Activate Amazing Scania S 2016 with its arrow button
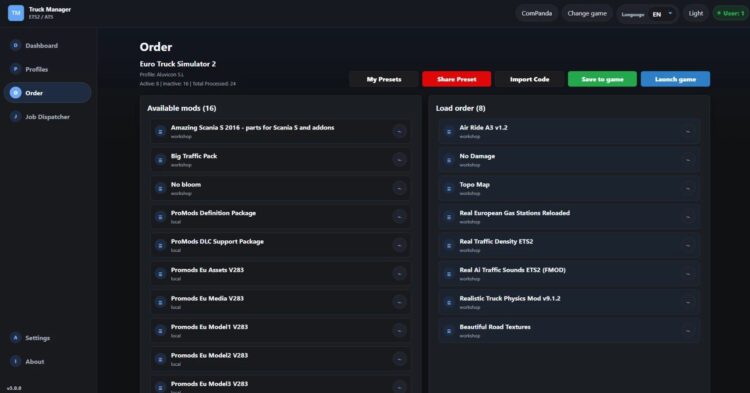This screenshot has width=750, height=393. pyautogui.click(x=399, y=131)
